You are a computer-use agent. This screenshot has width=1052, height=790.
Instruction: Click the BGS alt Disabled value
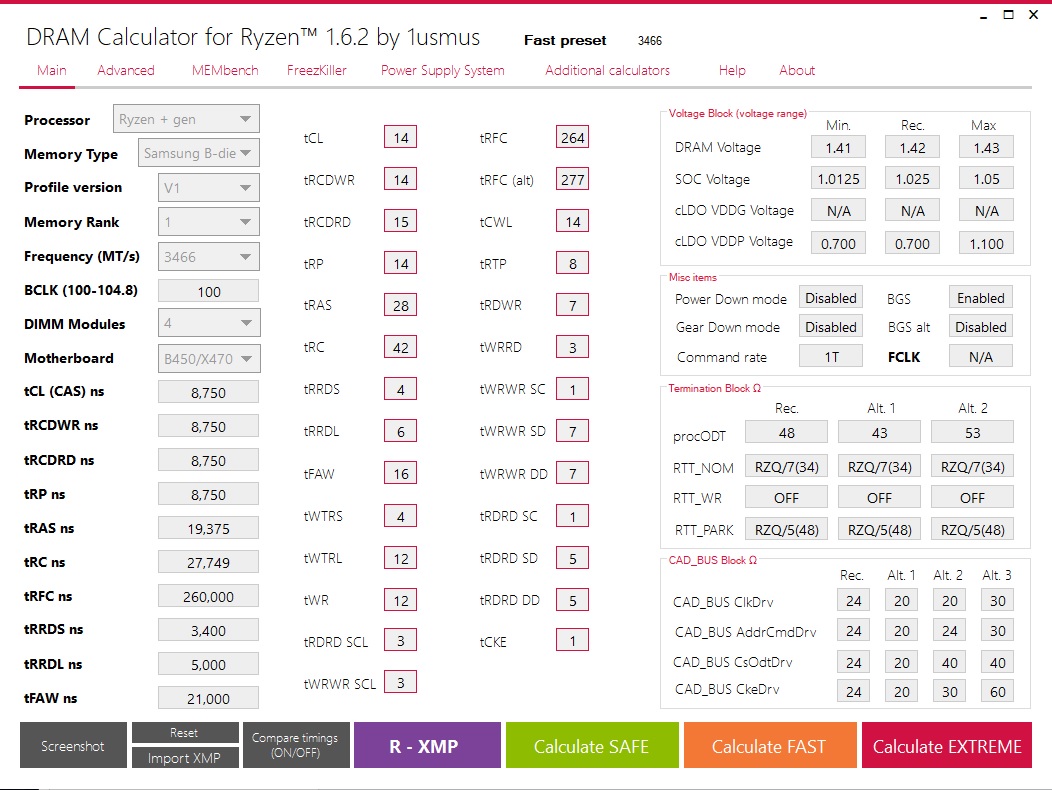click(x=981, y=327)
